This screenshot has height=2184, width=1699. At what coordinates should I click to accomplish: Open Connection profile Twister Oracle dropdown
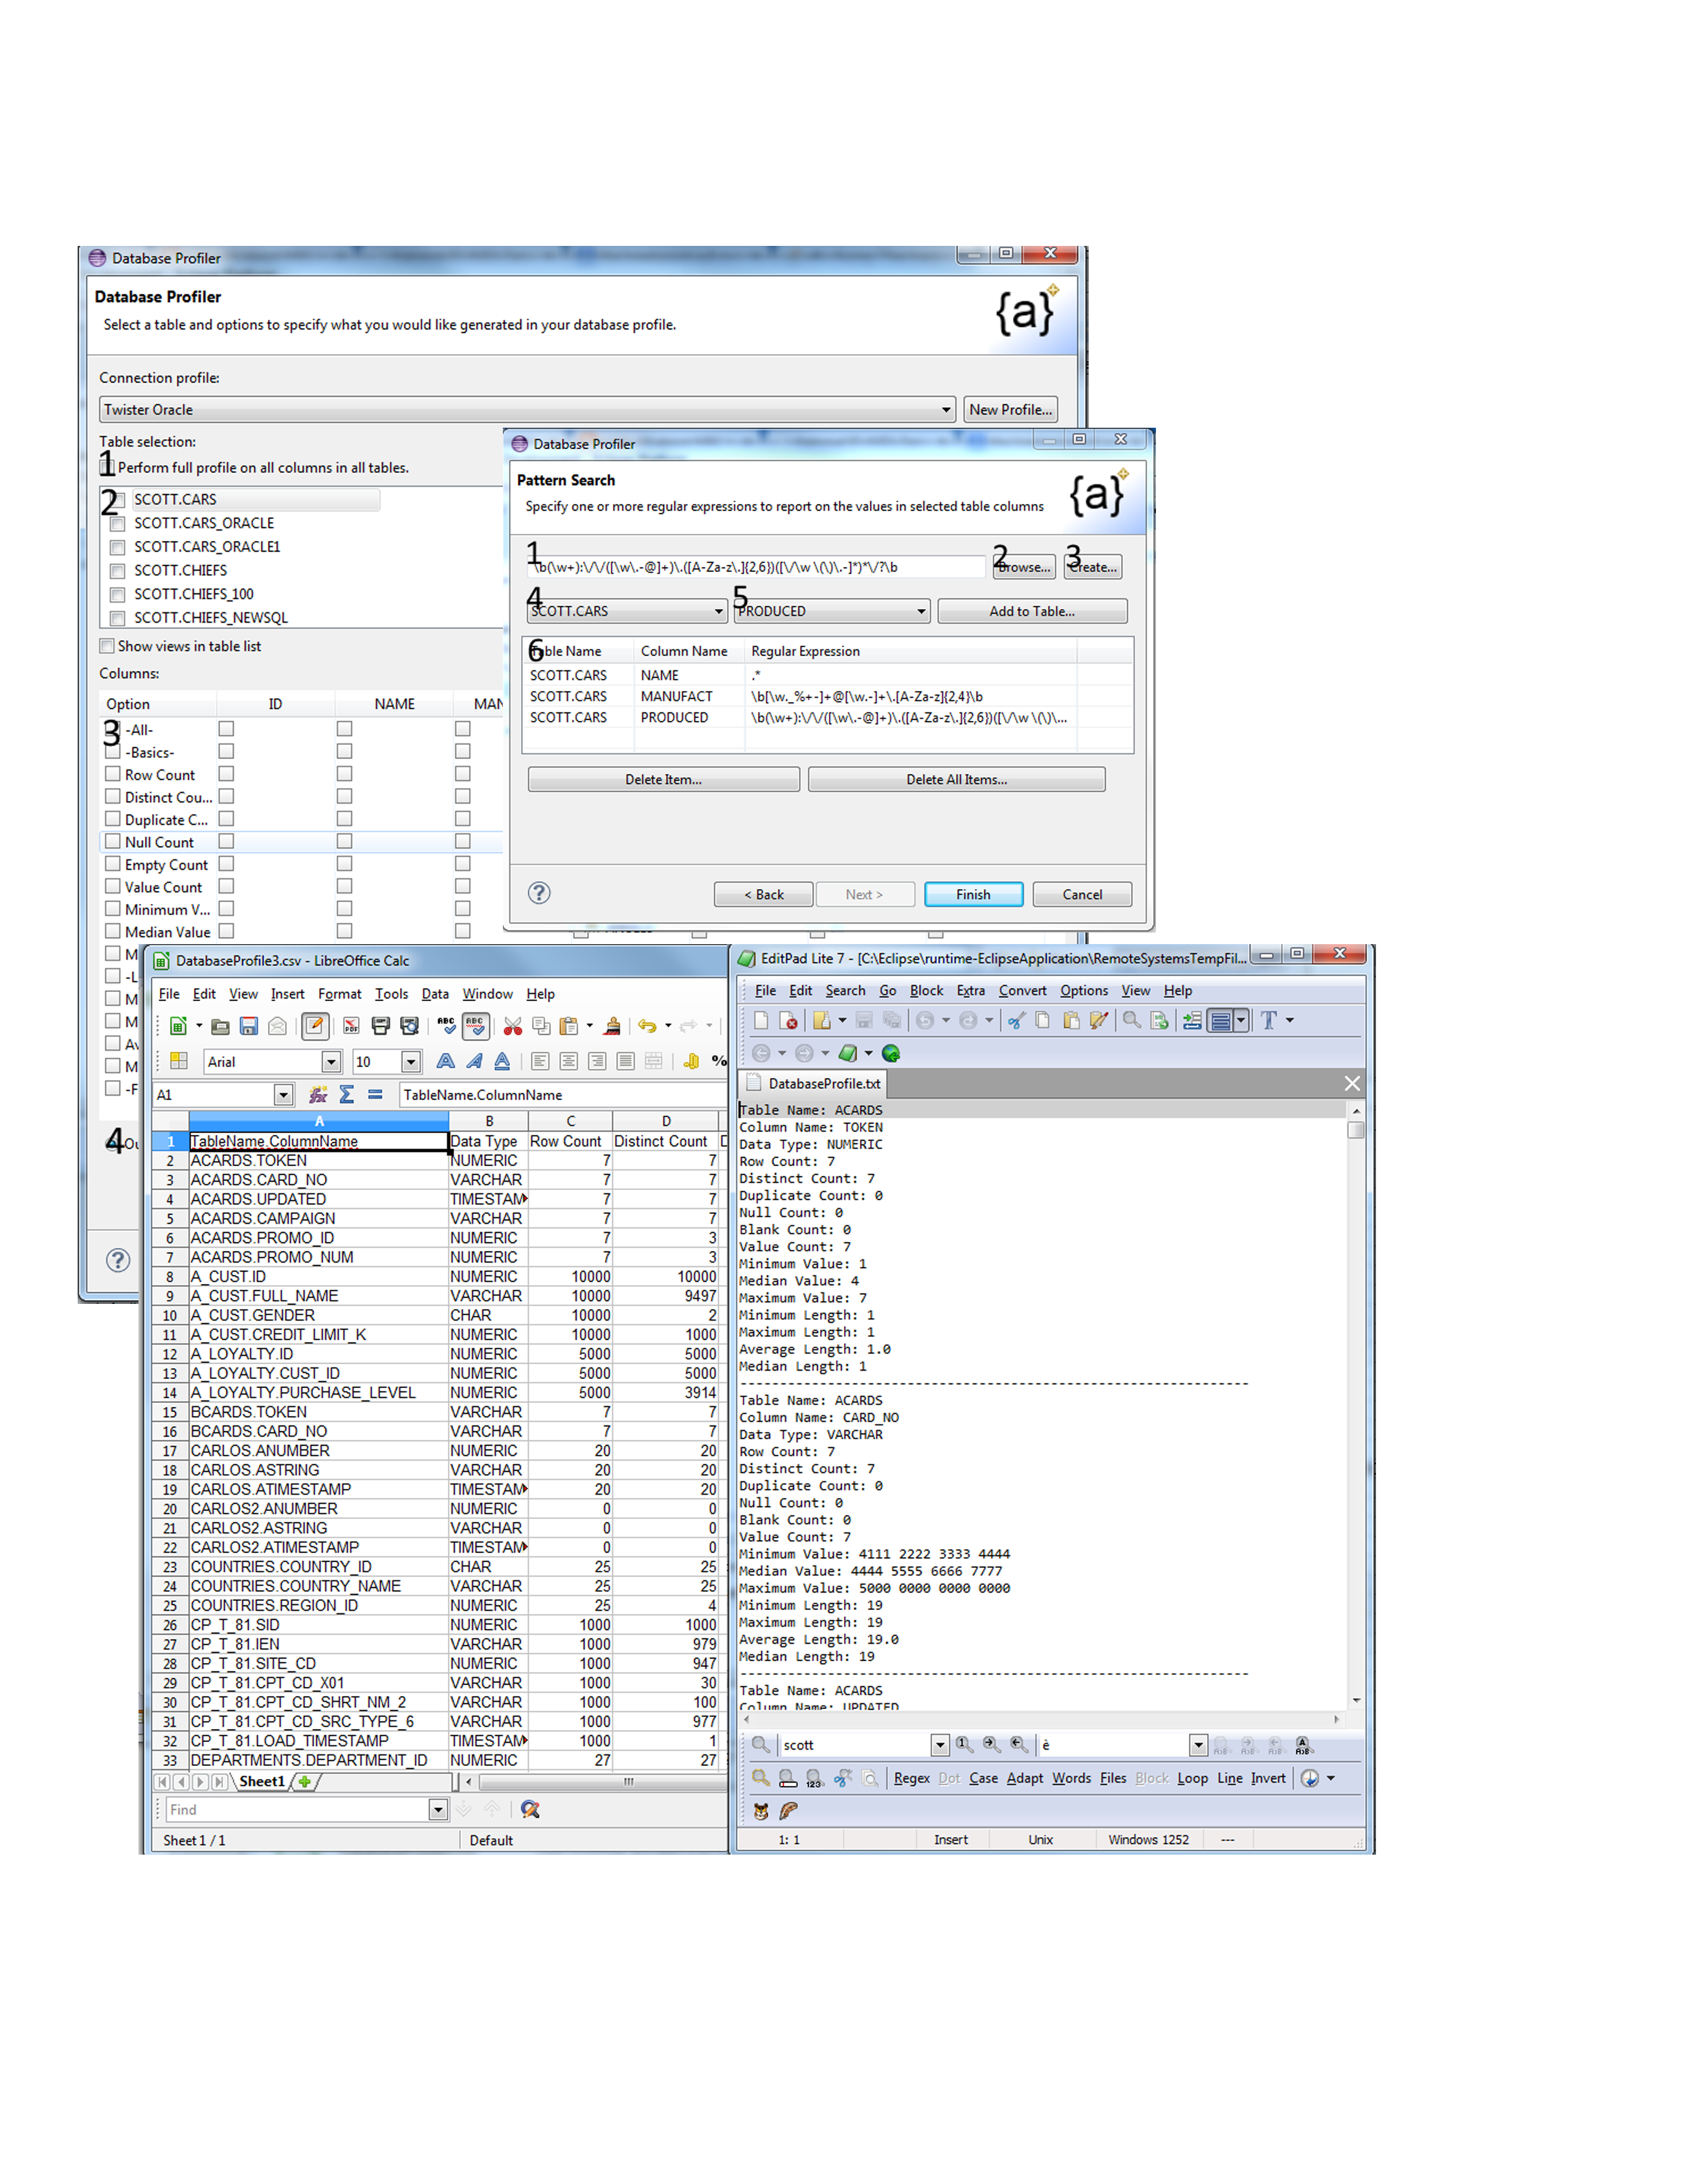[x=946, y=410]
